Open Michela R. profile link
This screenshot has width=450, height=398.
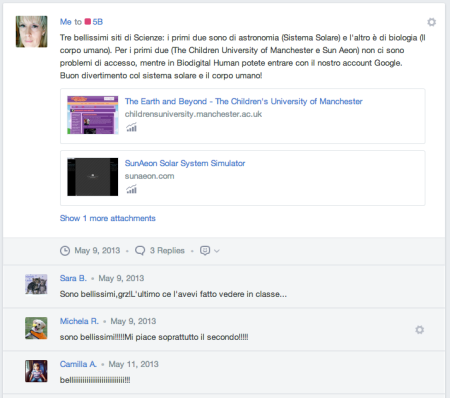click(x=79, y=321)
